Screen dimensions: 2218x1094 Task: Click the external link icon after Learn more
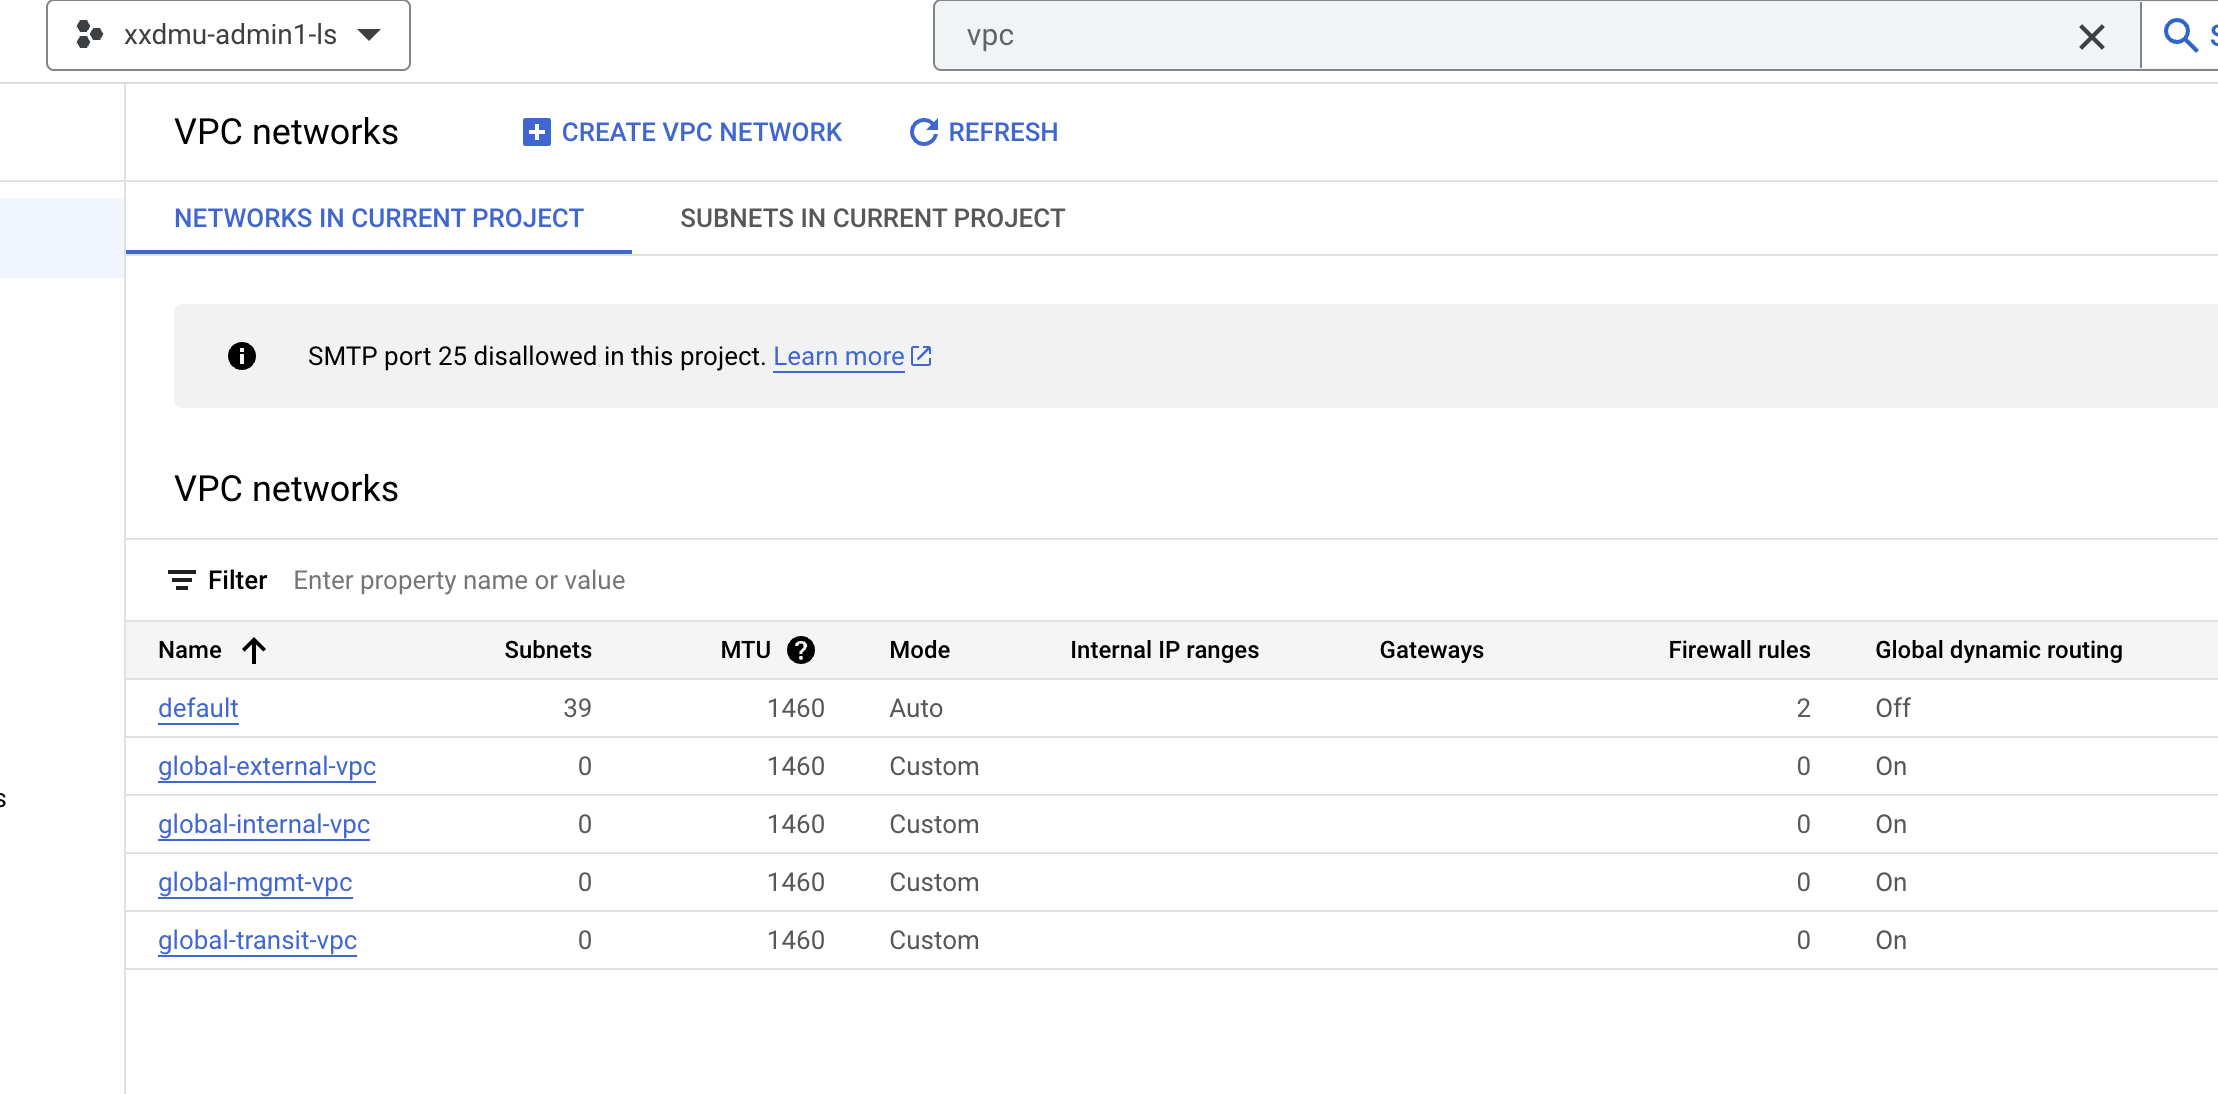[920, 356]
